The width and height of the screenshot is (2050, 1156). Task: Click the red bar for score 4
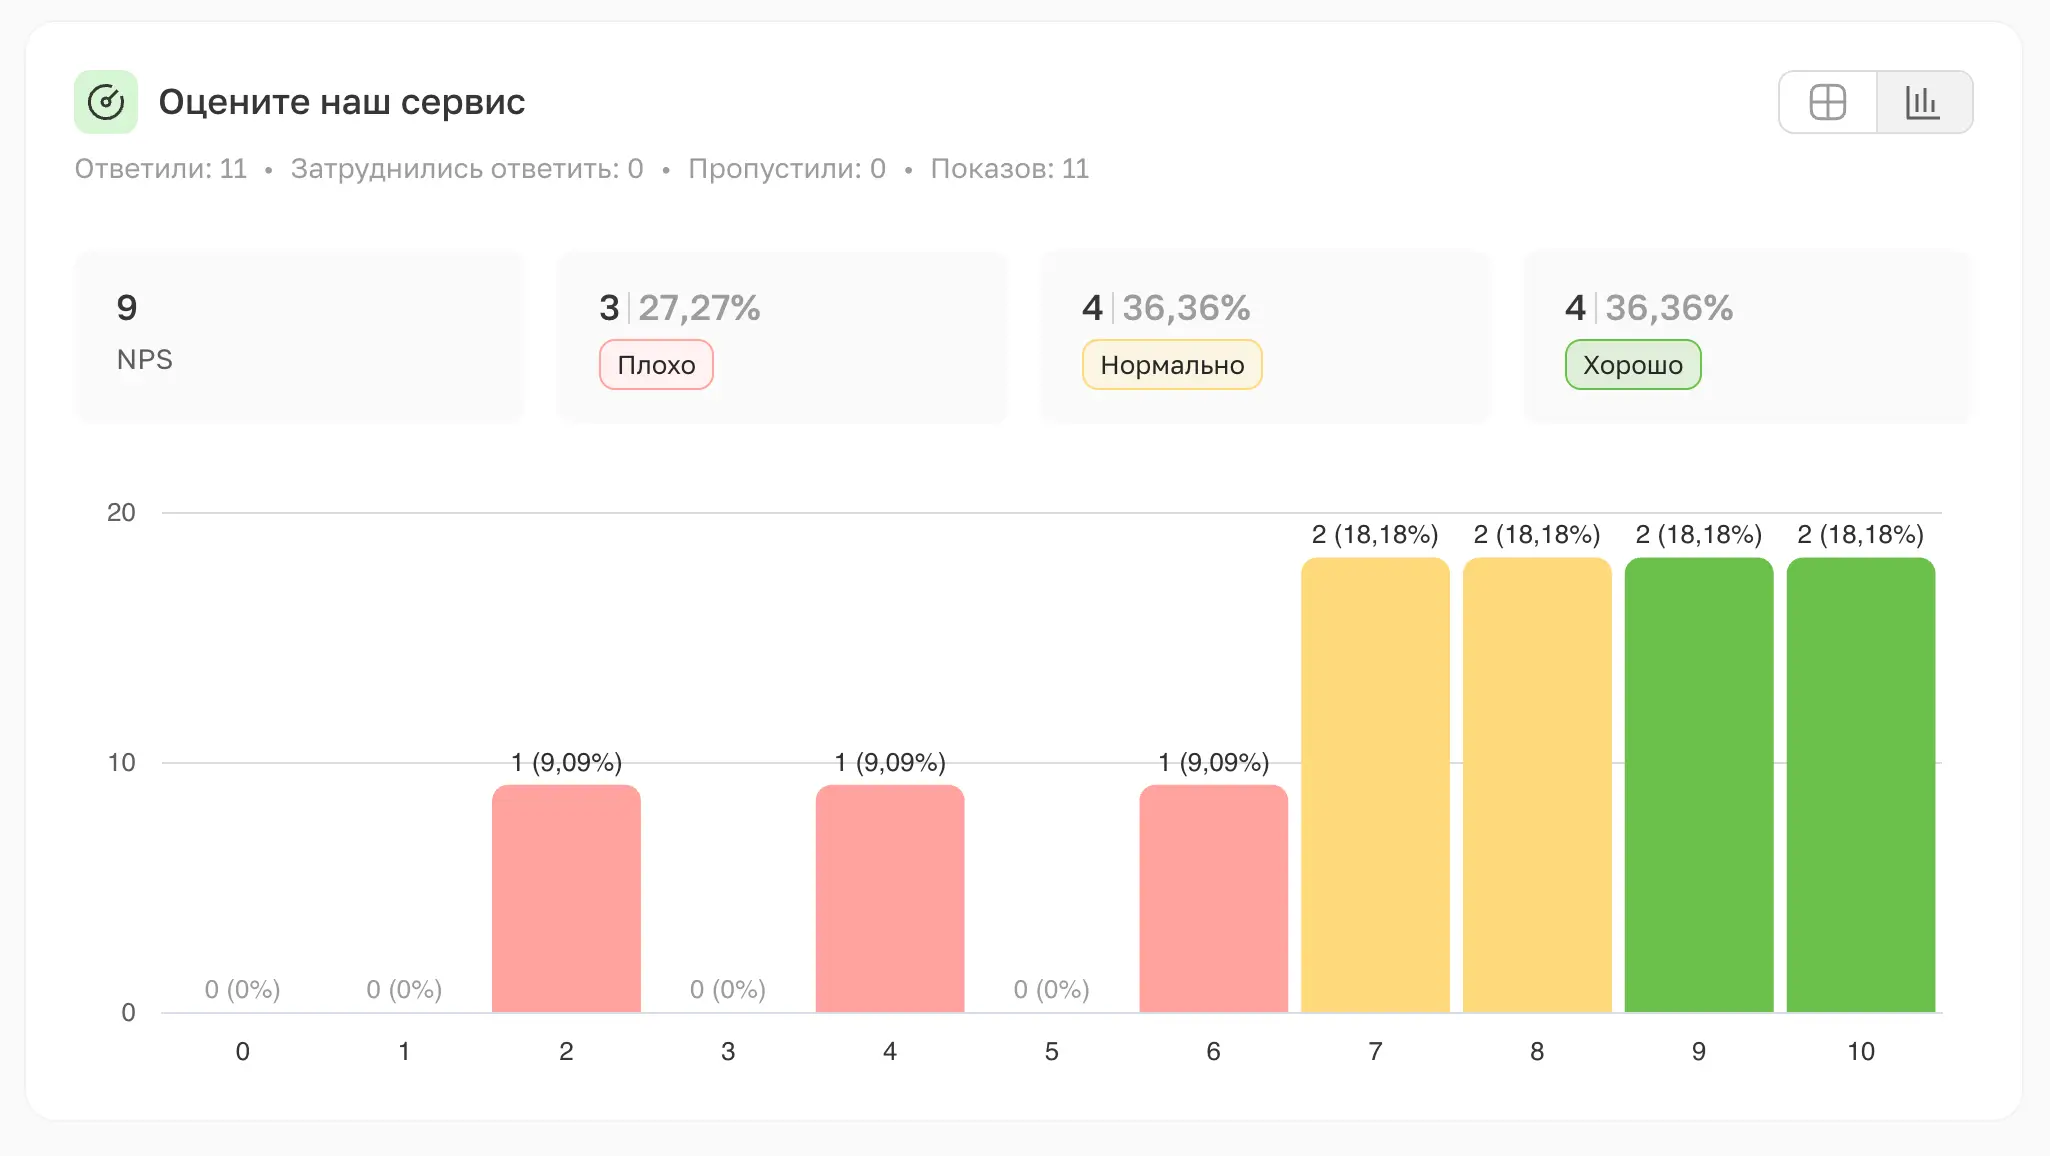[890, 898]
